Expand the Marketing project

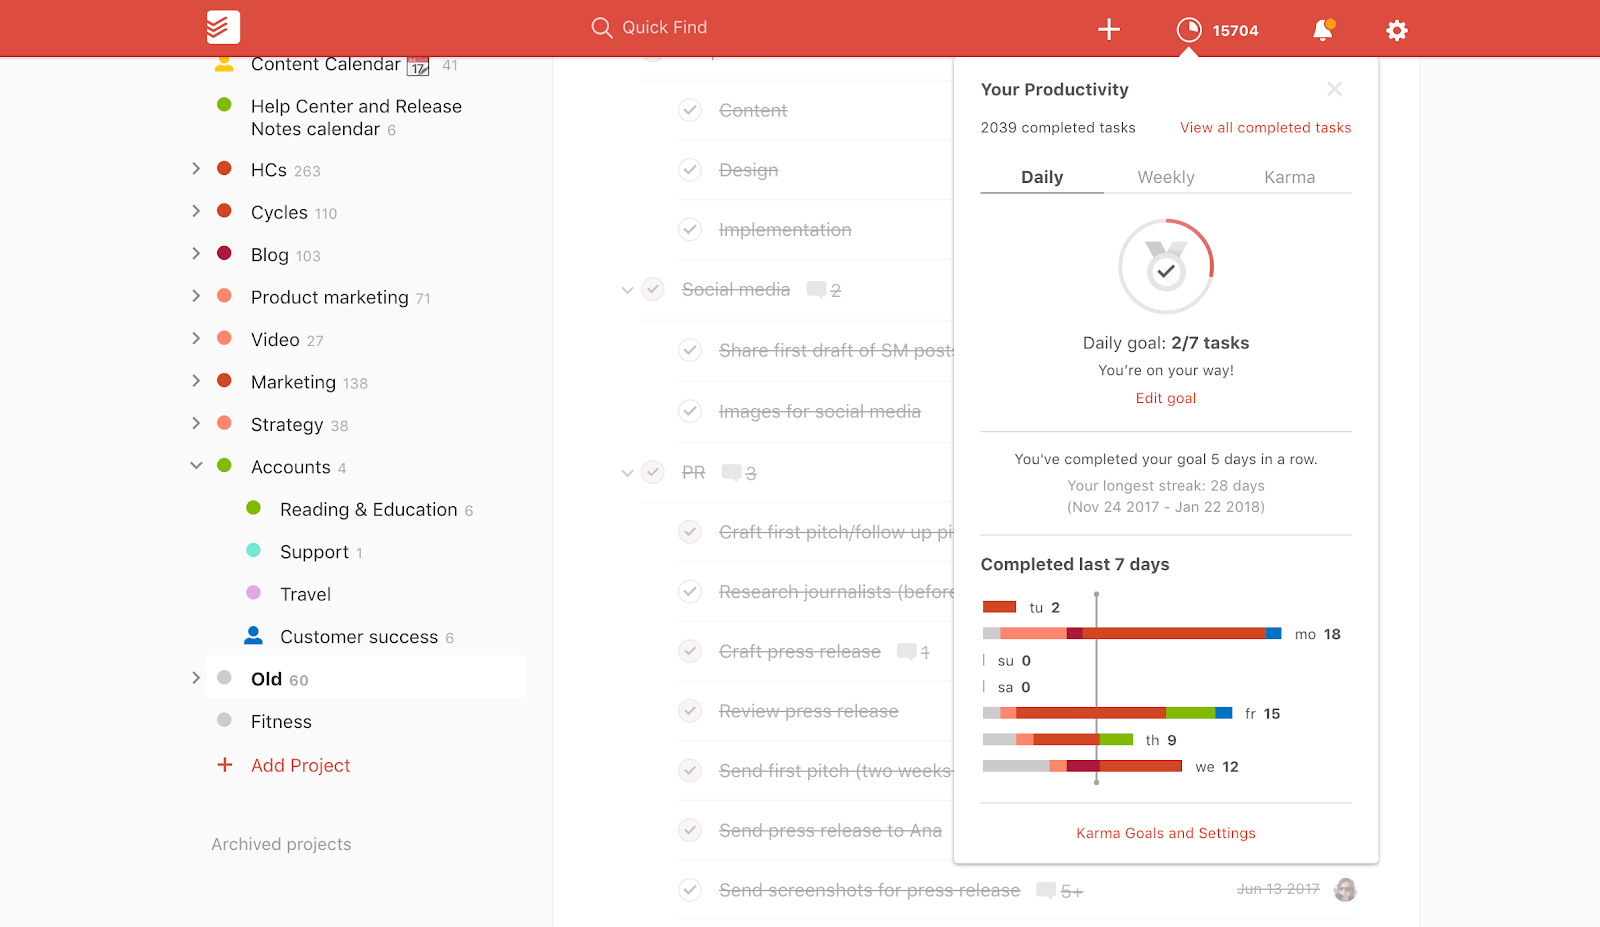pos(196,381)
